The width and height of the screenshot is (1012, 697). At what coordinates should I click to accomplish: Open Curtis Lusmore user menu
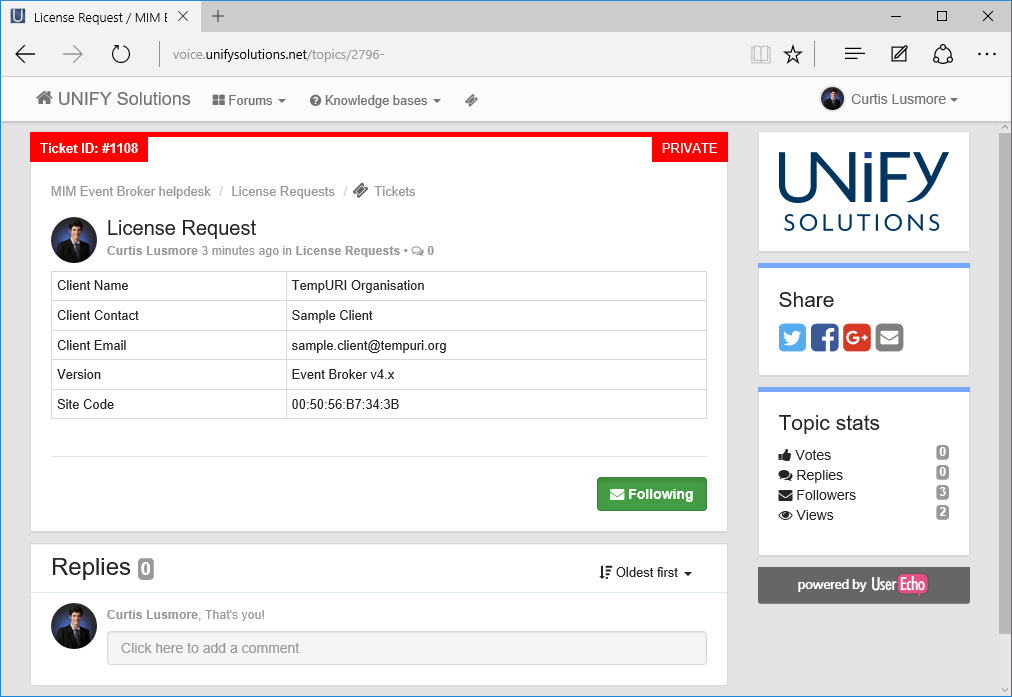[x=889, y=99]
